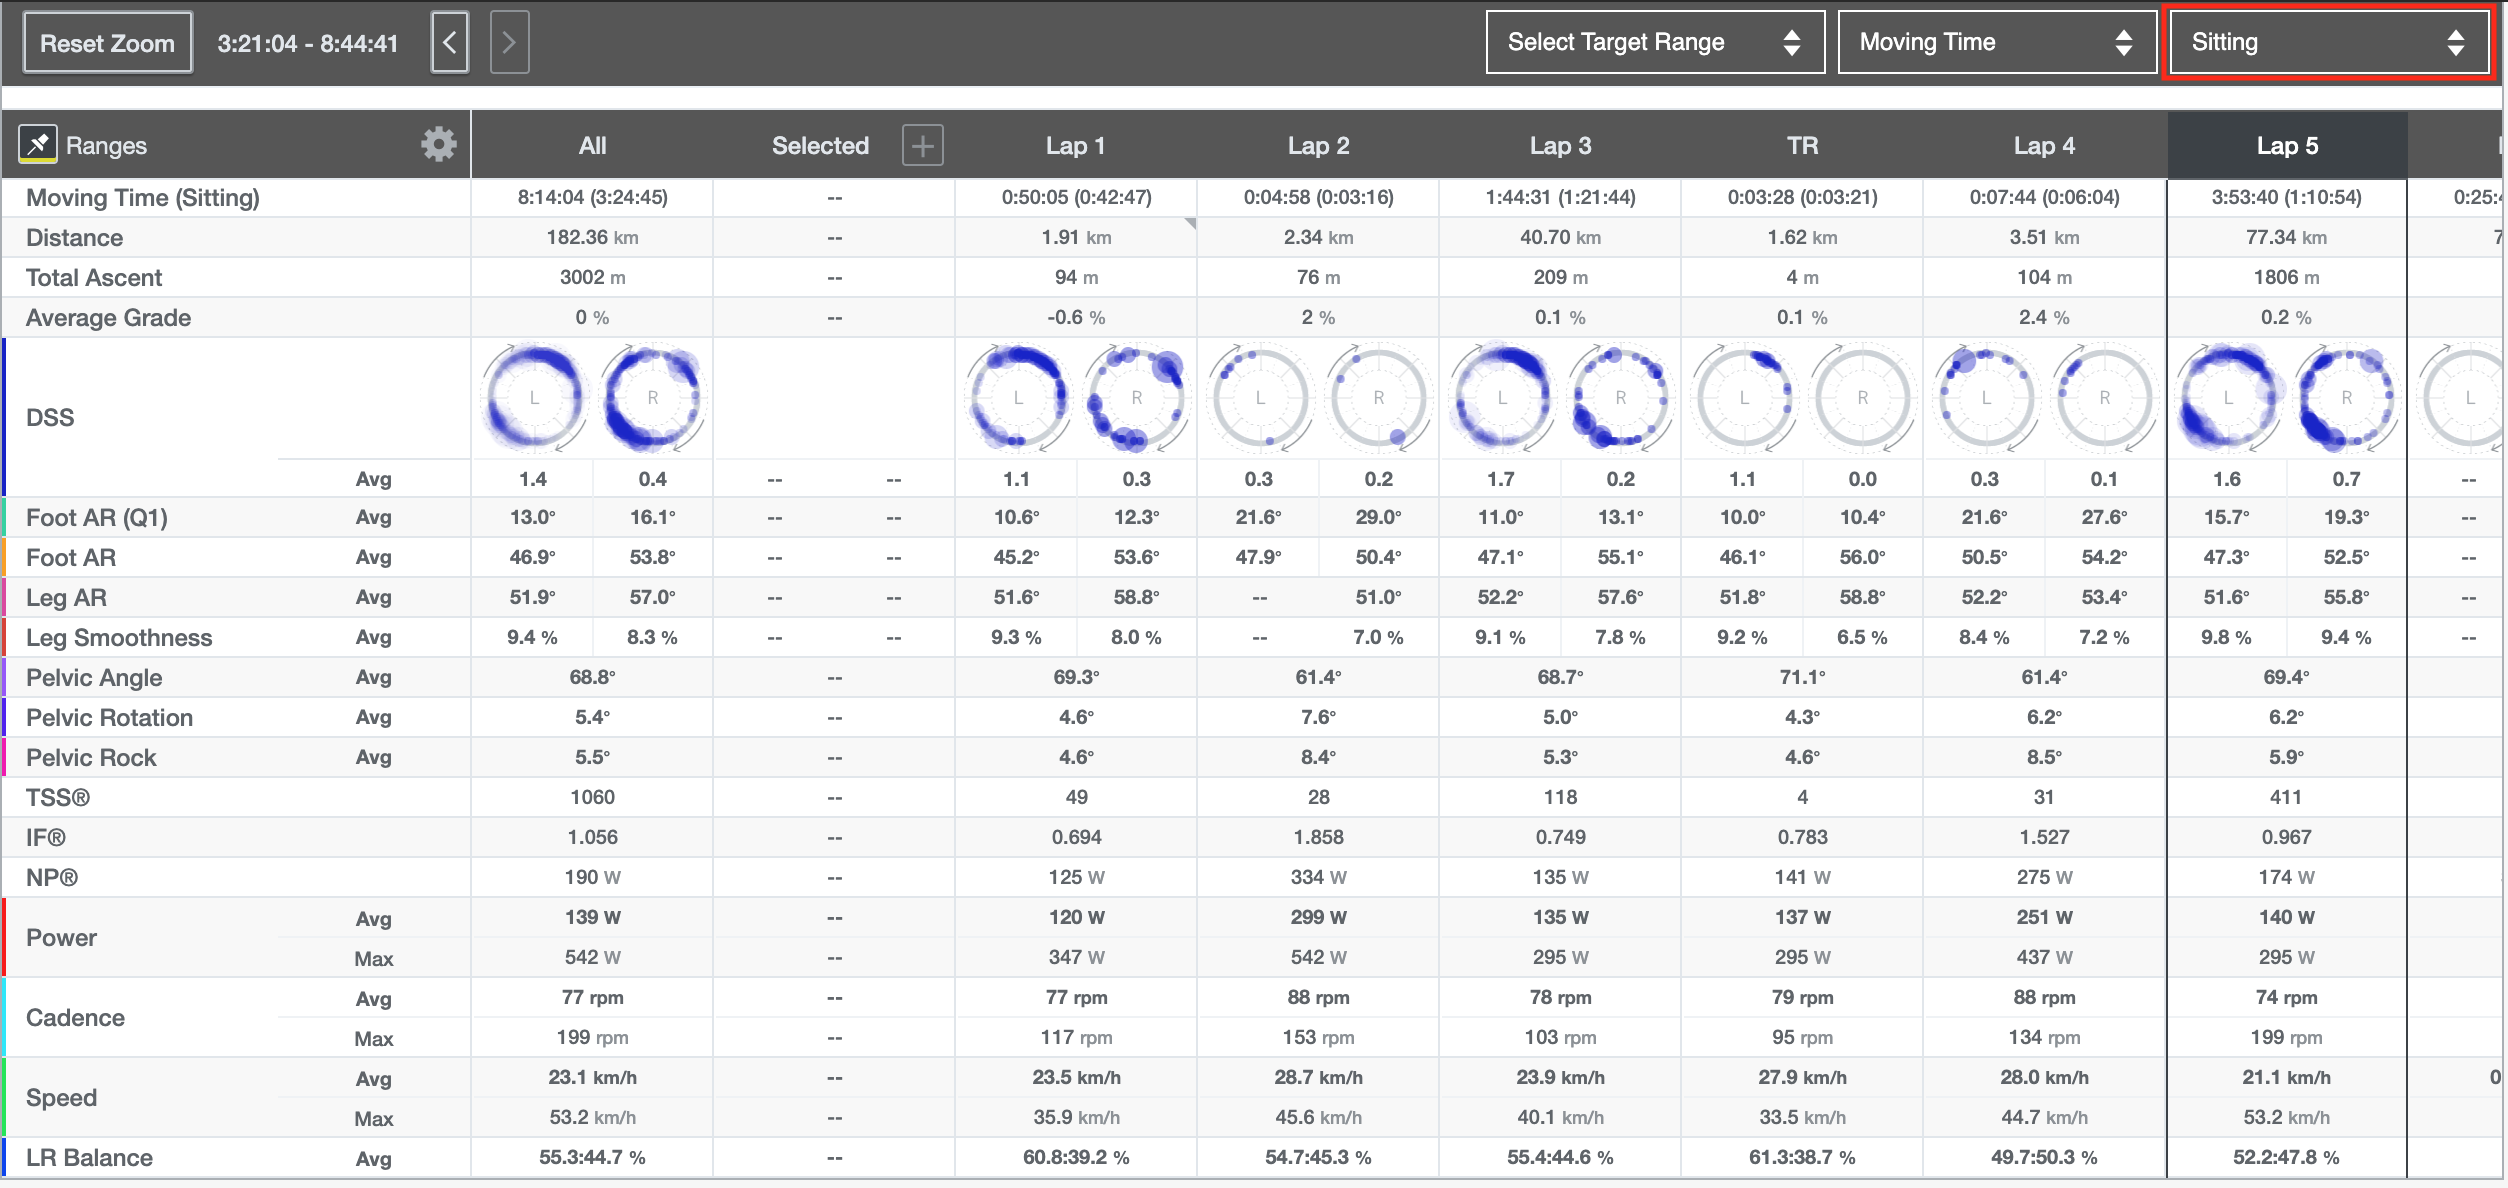Screen dimensions: 2508x1188
Task: Open the Moving Time dropdown
Action: (x=1996, y=42)
